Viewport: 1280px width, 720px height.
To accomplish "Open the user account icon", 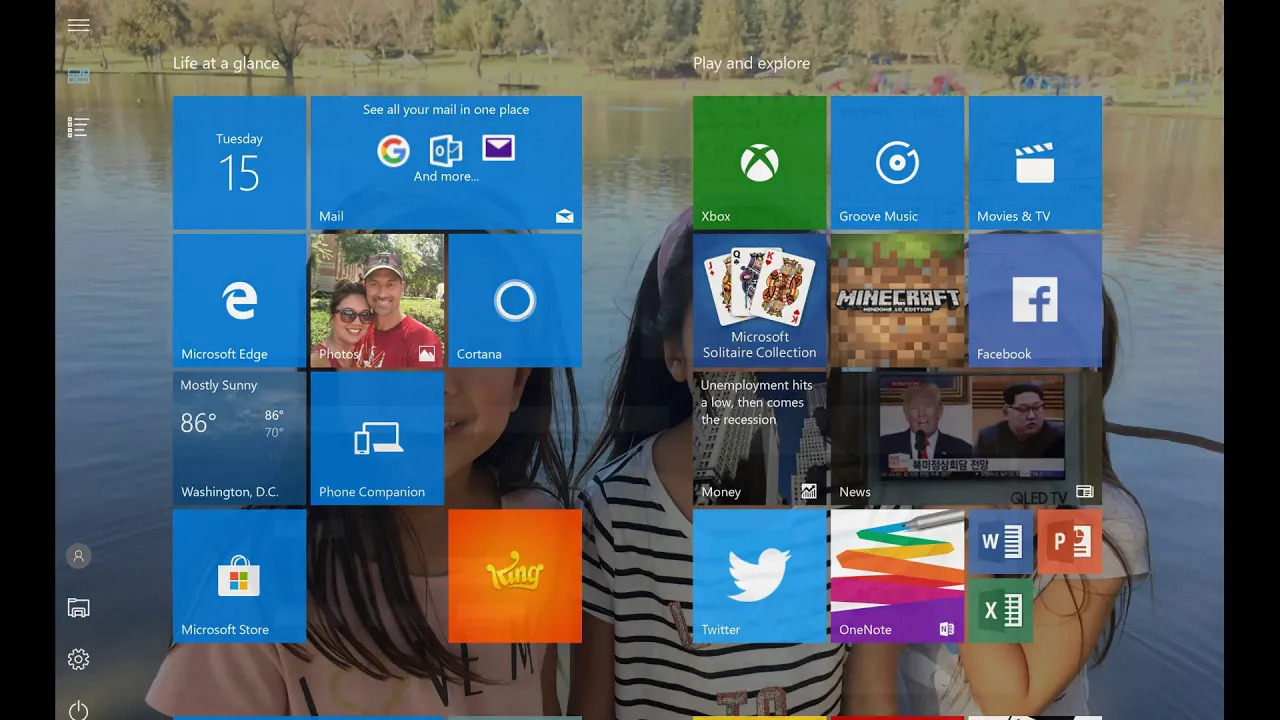I will pos(78,556).
